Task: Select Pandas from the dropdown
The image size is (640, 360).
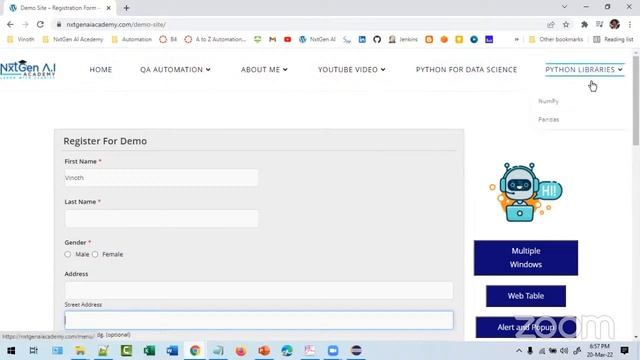Action: point(549,119)
